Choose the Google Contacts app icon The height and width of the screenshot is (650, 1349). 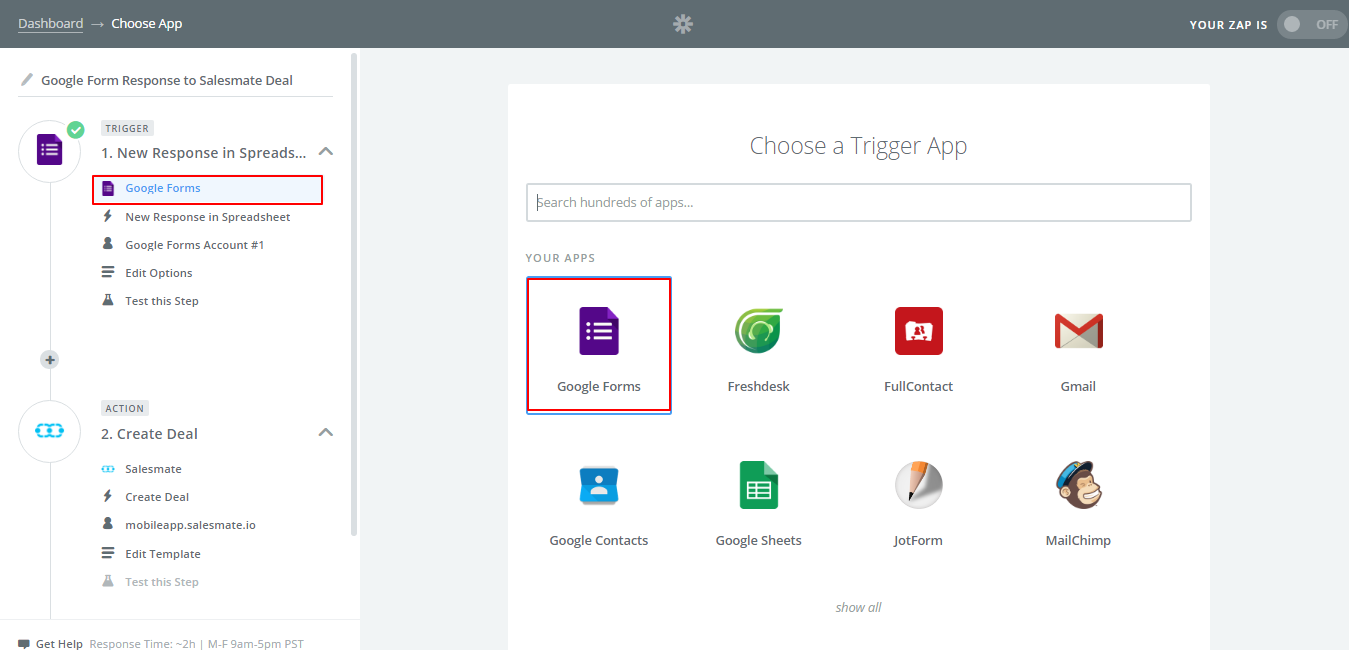599,485
